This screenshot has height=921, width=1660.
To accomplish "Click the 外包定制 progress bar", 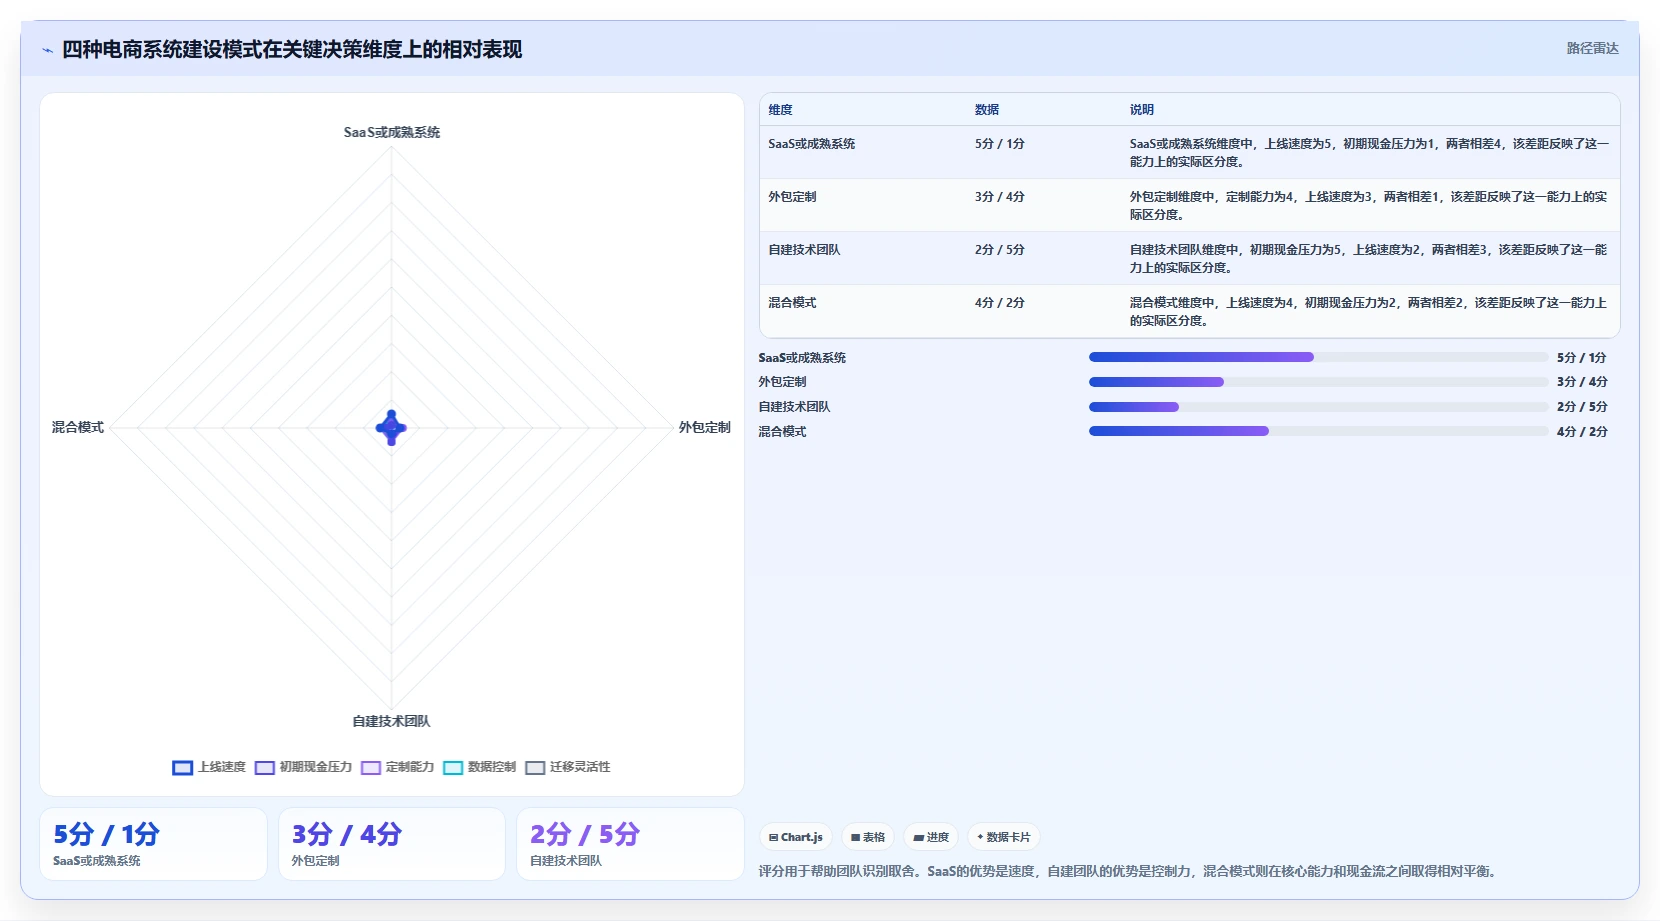I will coord(1318,382).
